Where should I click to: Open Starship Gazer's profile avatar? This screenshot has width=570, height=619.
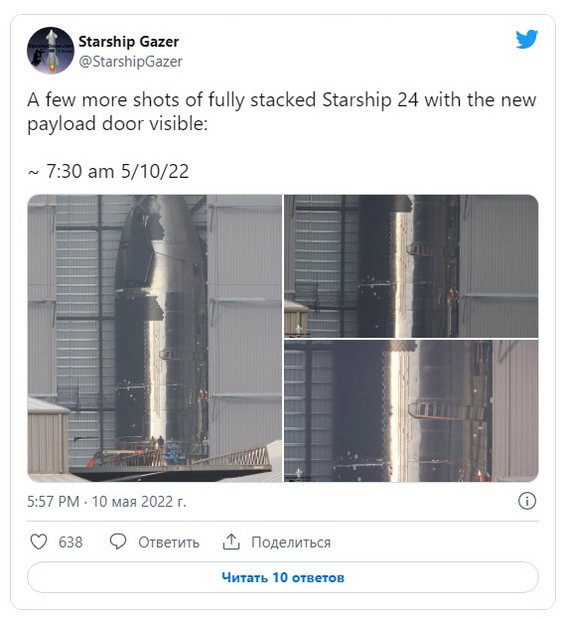(51, 51)
